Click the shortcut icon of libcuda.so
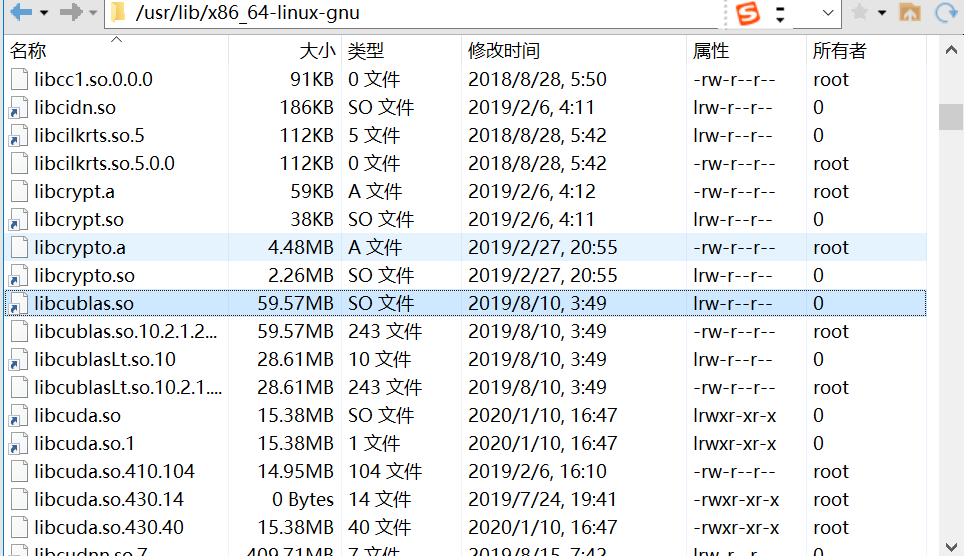Screen dimensions: 964x556 [x=19, y=415]
